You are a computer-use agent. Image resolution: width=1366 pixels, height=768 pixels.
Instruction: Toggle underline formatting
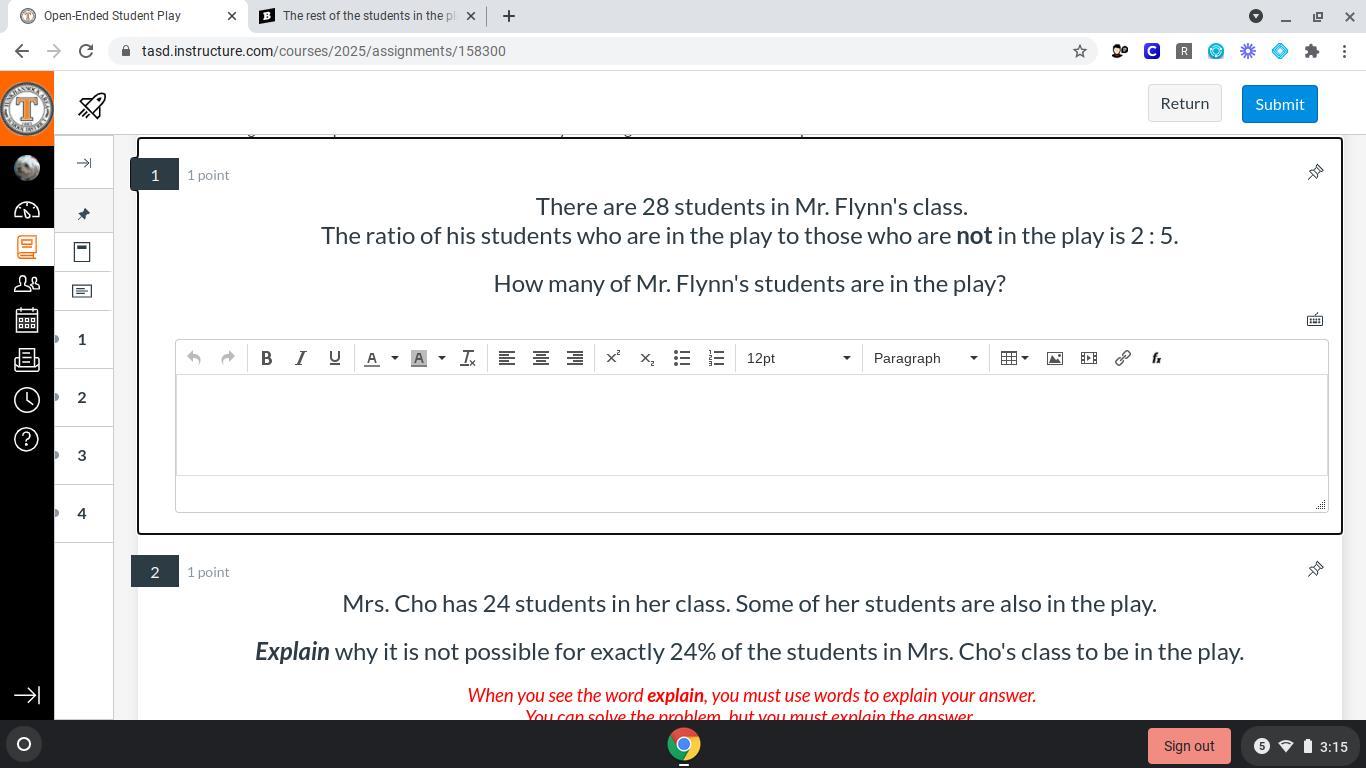pos(334,358)
